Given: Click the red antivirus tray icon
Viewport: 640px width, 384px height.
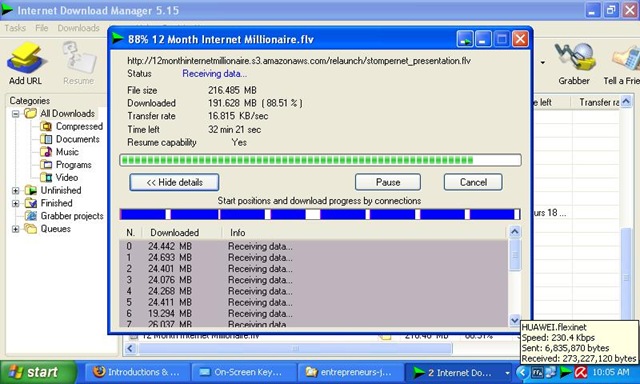Looking at the screenshot, I should click(x=581, y=372).
